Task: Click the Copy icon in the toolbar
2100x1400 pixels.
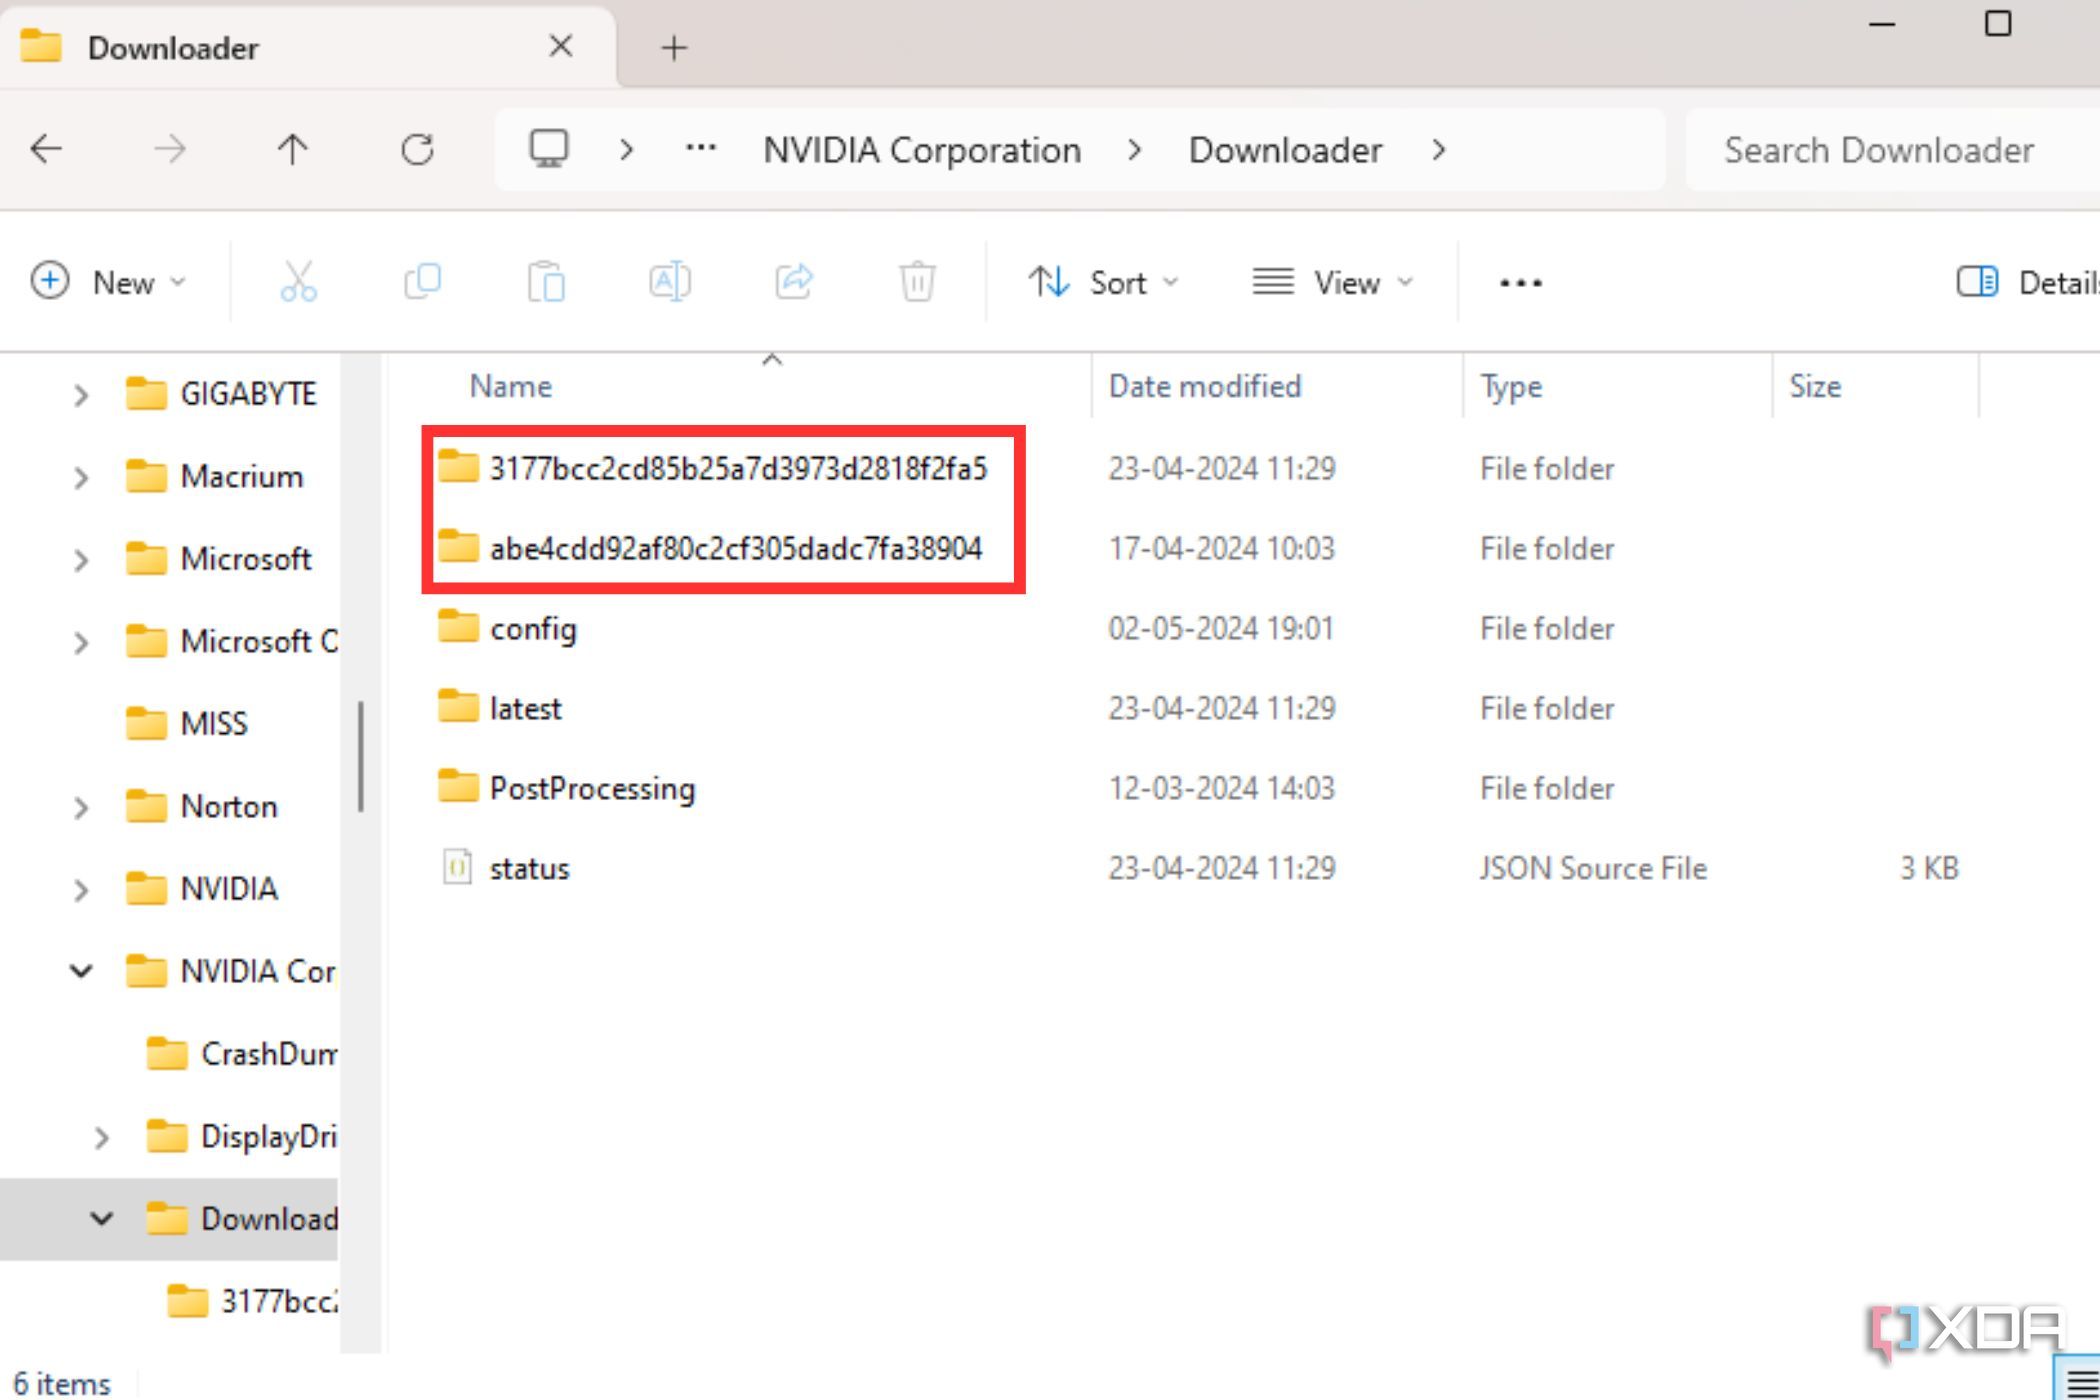Action: pos(423,282)
